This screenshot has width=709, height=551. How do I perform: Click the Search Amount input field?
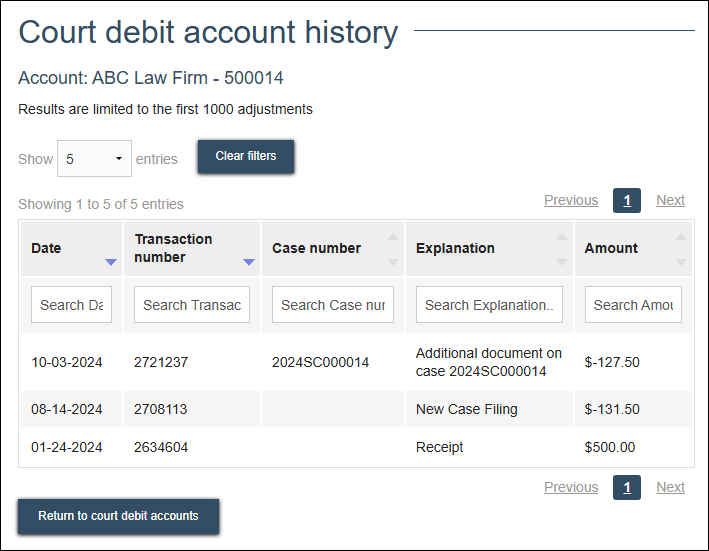click(633, 305)
